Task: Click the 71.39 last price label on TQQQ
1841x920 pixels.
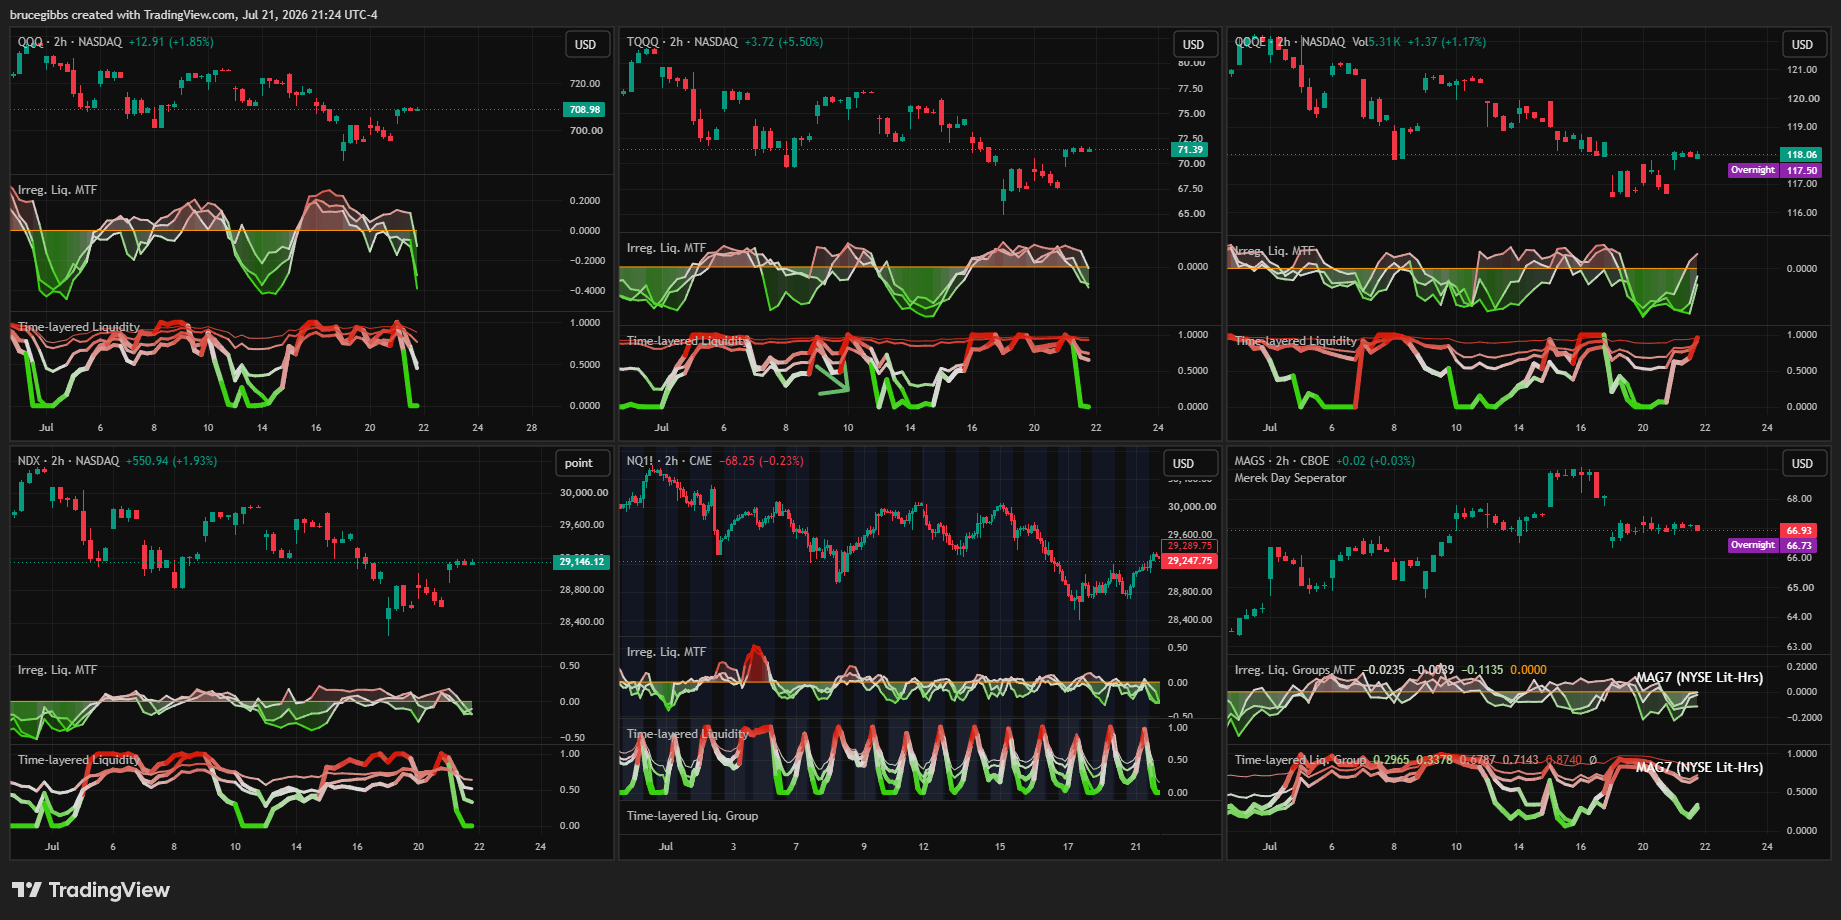Action: [1190, 150]
